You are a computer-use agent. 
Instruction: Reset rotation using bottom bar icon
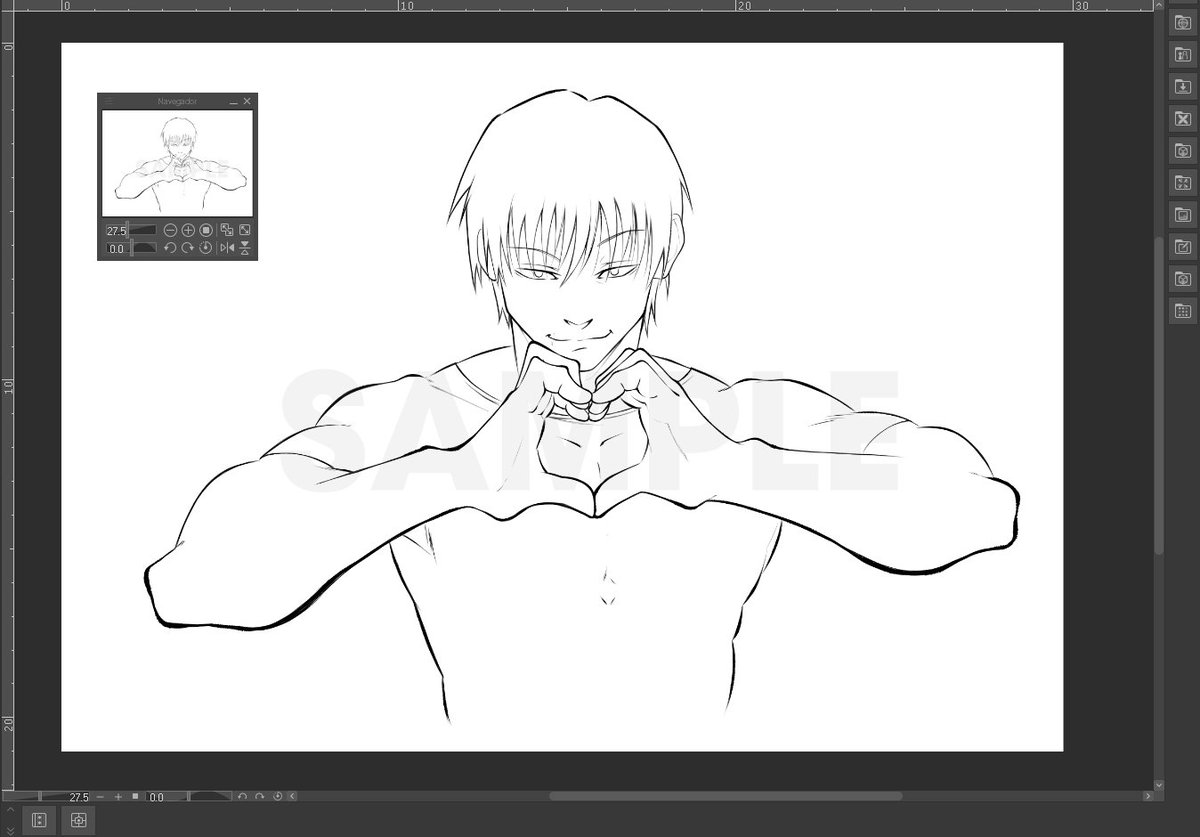tap(277, 797)
